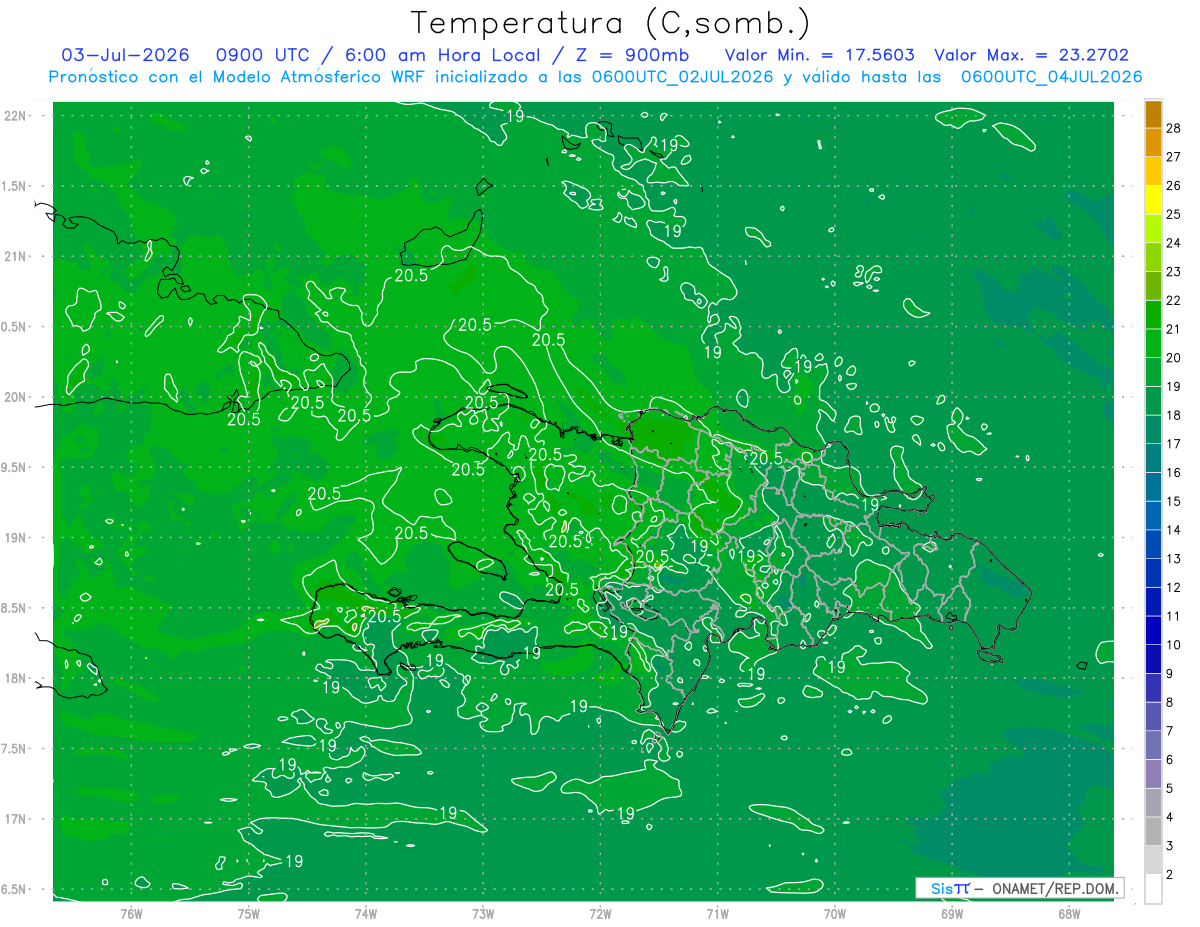Click longitude axis label "76W"
The height and width of the screenshot is (927, 1200).
pyautogui.click(x=131, y=914)
